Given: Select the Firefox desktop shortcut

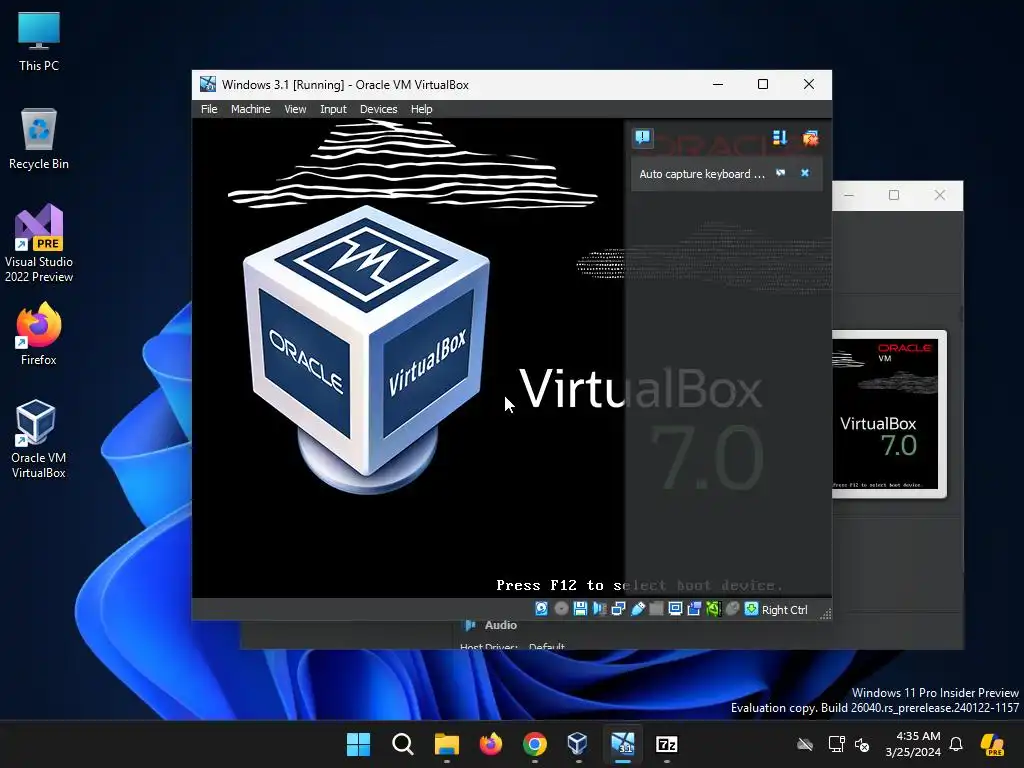Looking at the screenshot, I should point(39,334).
